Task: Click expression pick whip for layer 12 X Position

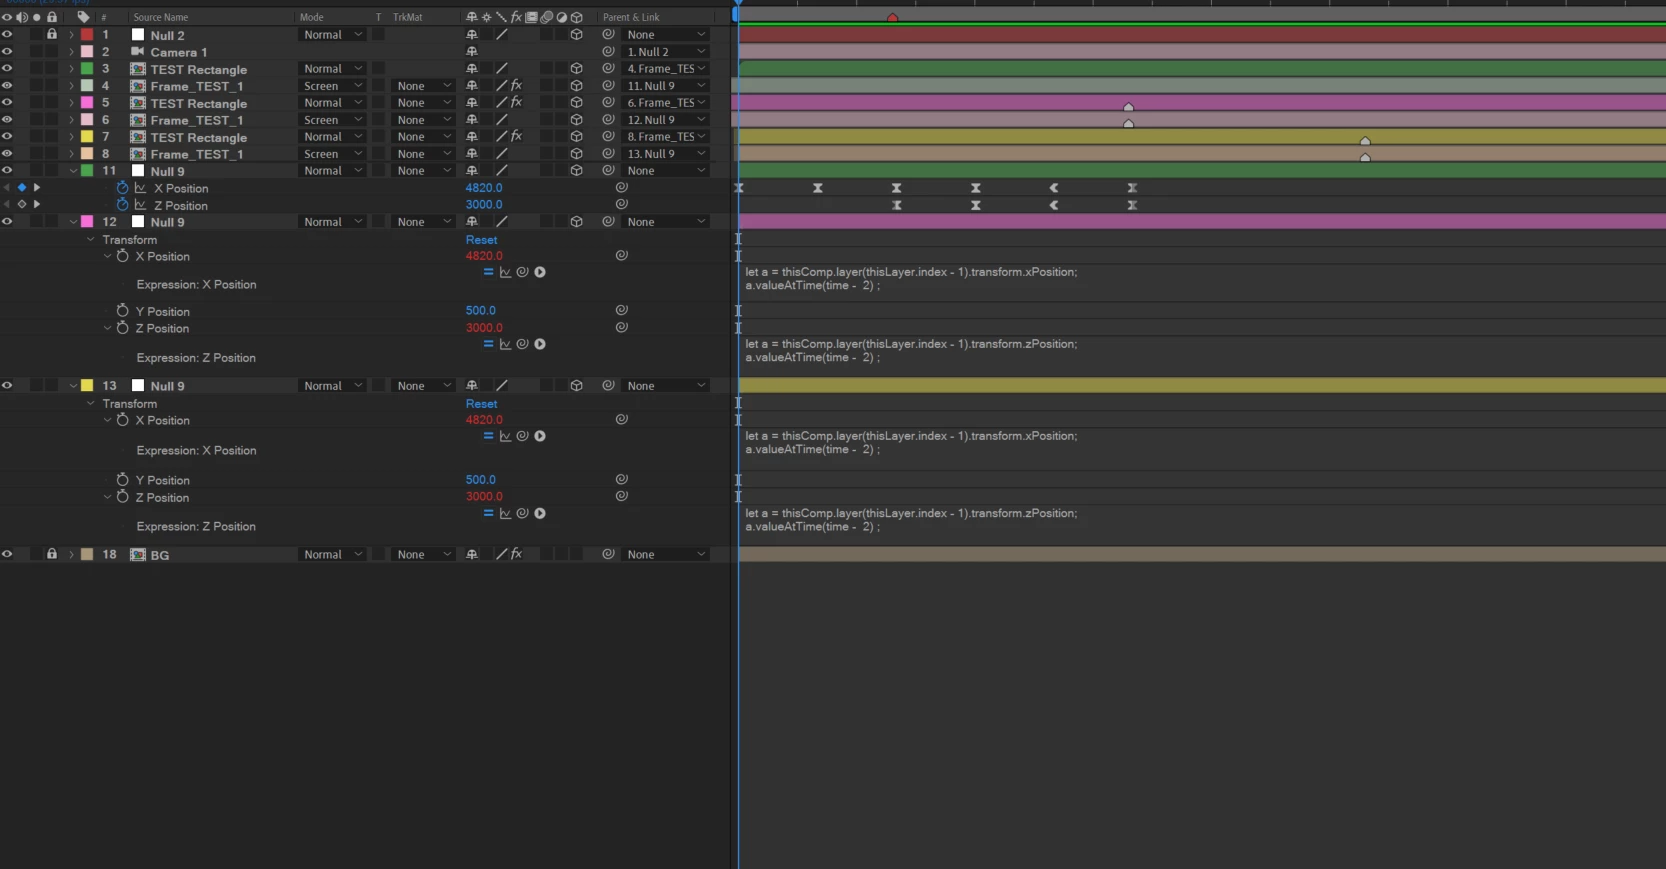Action: pos(522,272)
